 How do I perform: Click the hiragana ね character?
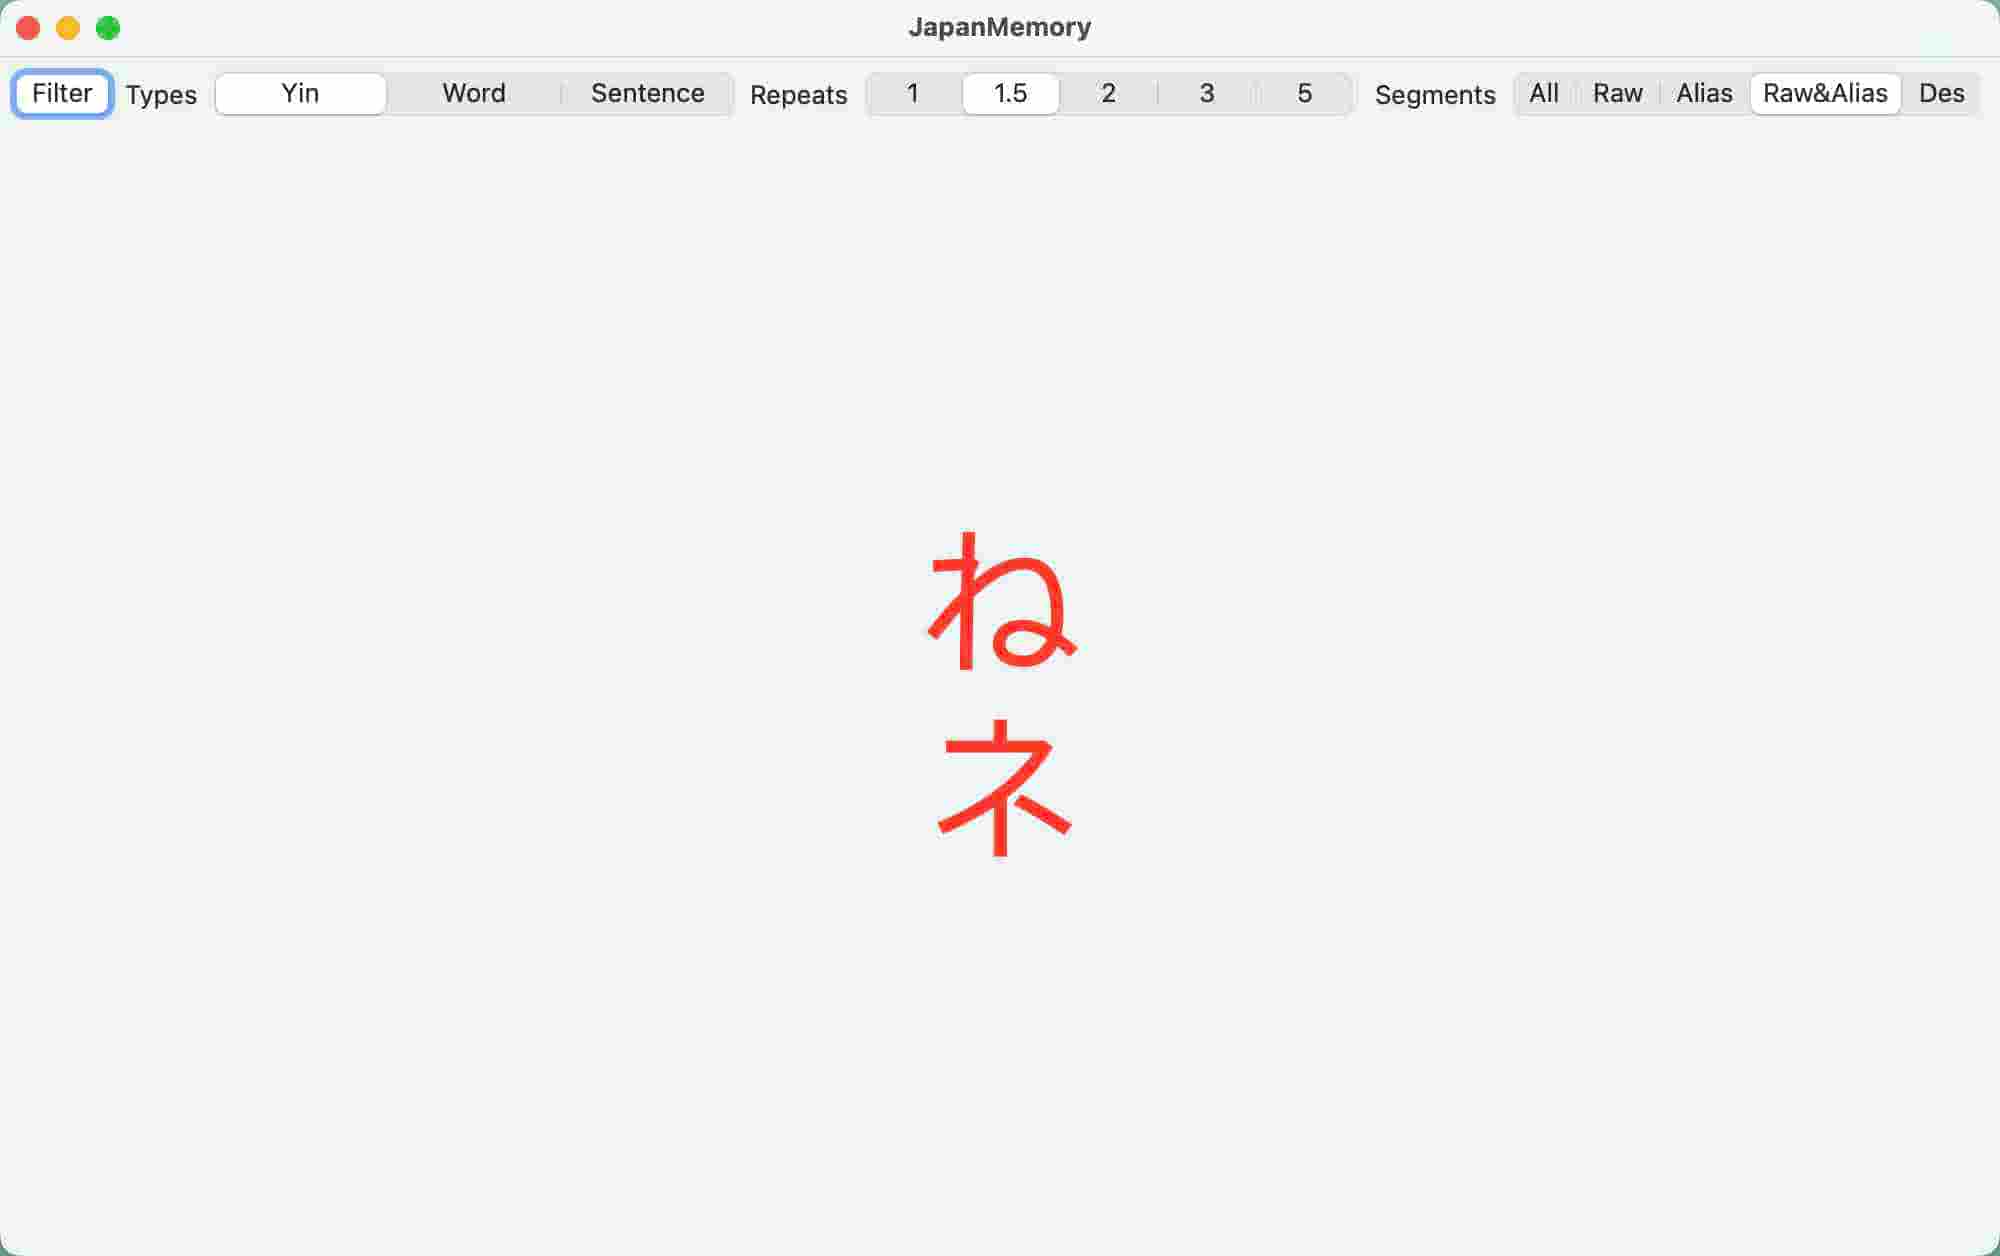pos(1002,601)
